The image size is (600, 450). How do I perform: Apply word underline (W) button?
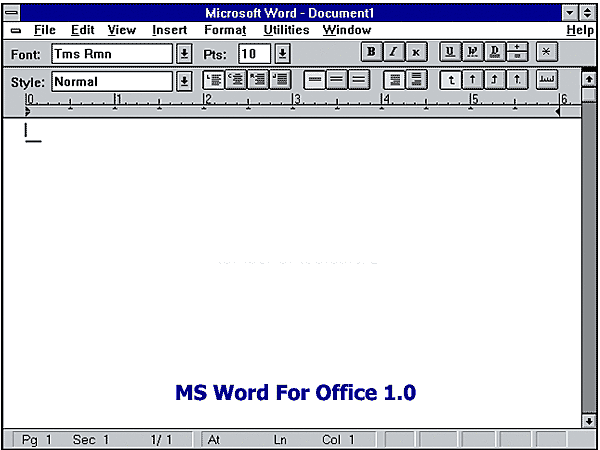click(473, 52)
